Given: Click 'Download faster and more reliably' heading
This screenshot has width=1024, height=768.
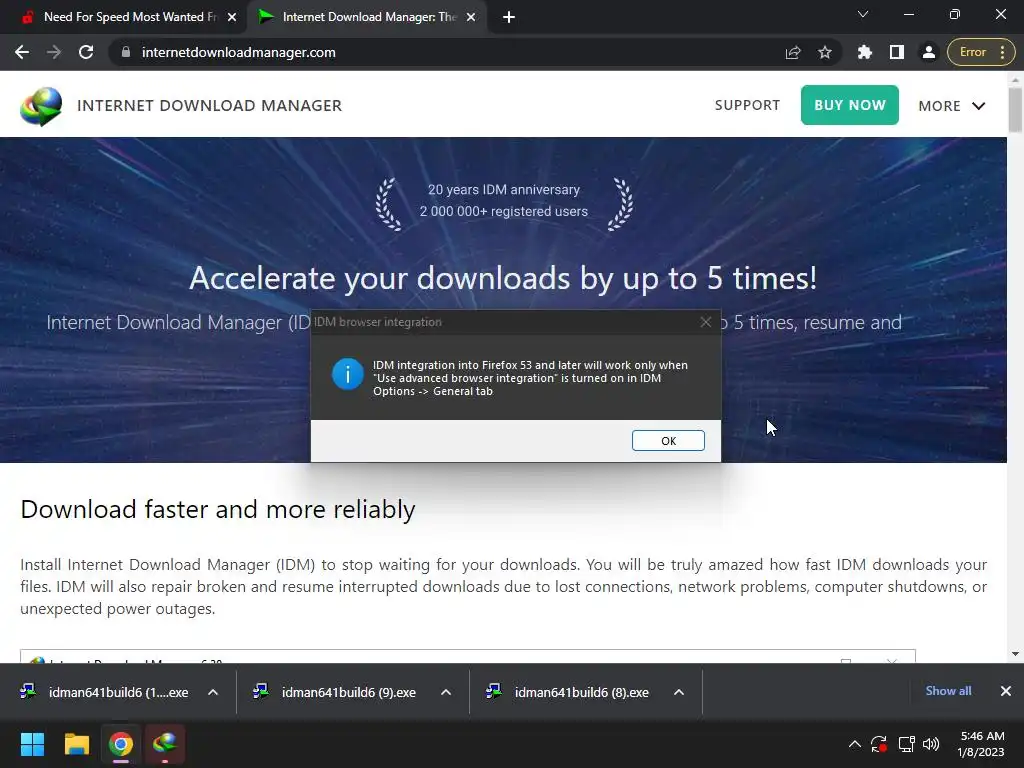Looking at the screenshot, I should click(x=218, y=510).
